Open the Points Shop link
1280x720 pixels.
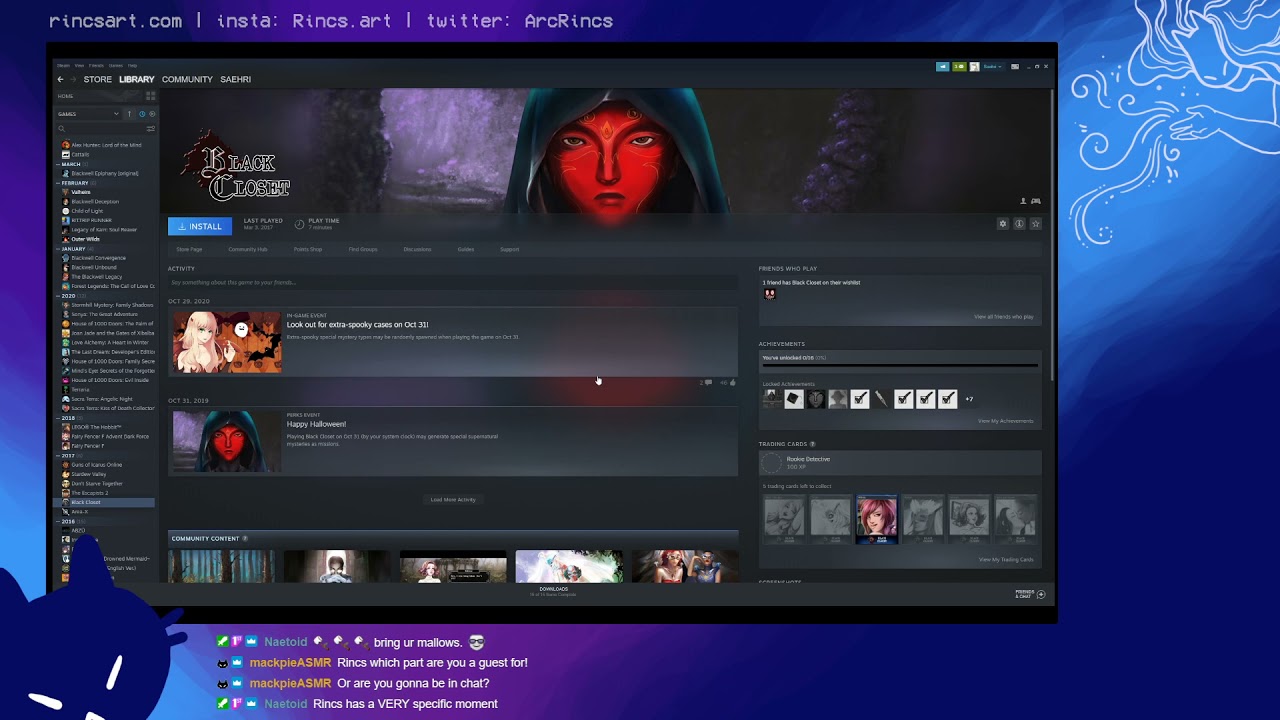pyautogui.click(x=308, y=249)
